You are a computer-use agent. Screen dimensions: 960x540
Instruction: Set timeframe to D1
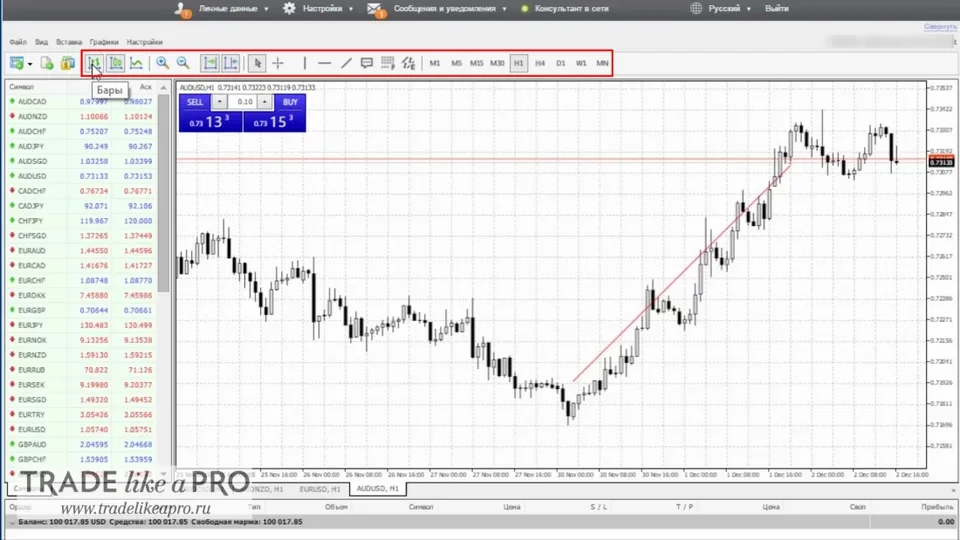pos(561,63)
